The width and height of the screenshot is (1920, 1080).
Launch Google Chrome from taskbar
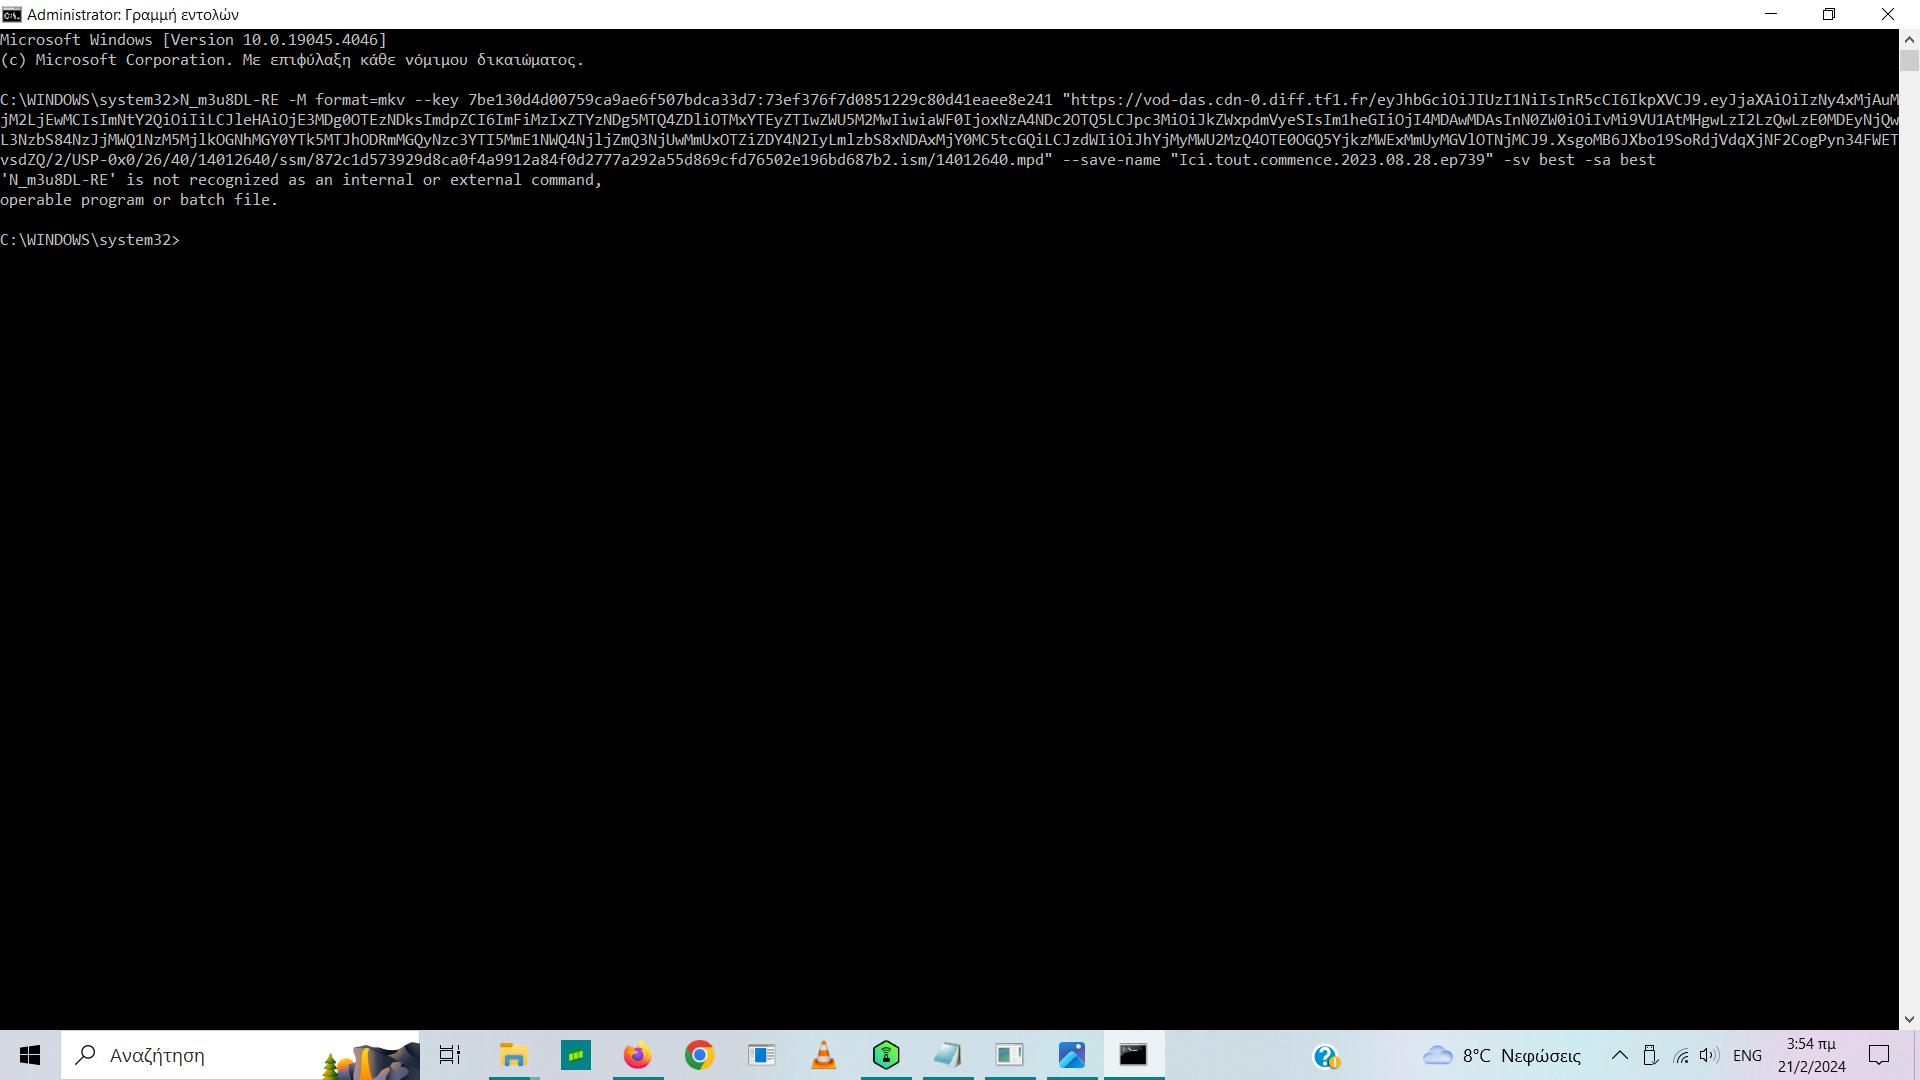tap(700, 1055)
